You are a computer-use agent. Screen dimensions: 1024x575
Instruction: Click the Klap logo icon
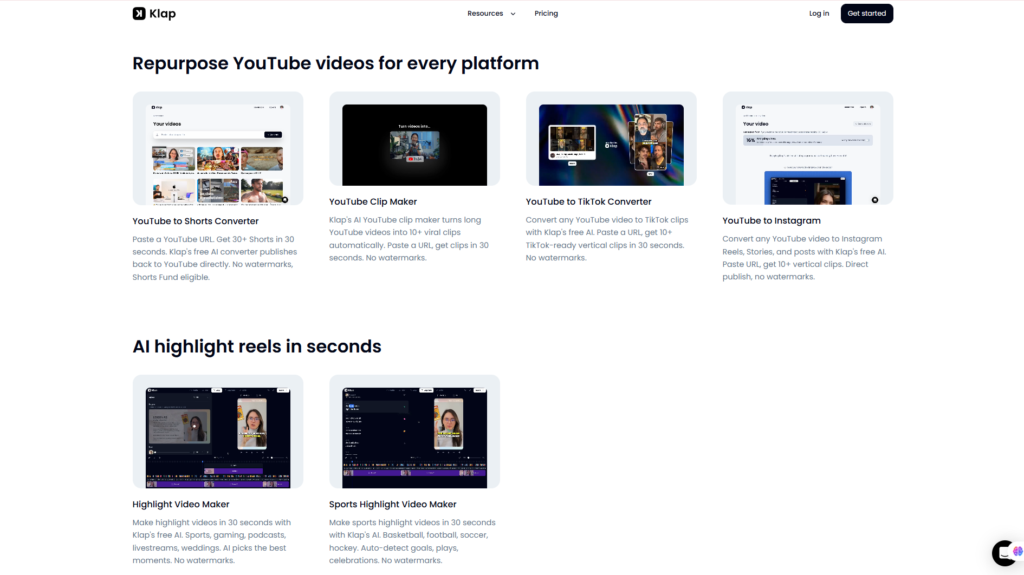138,14
